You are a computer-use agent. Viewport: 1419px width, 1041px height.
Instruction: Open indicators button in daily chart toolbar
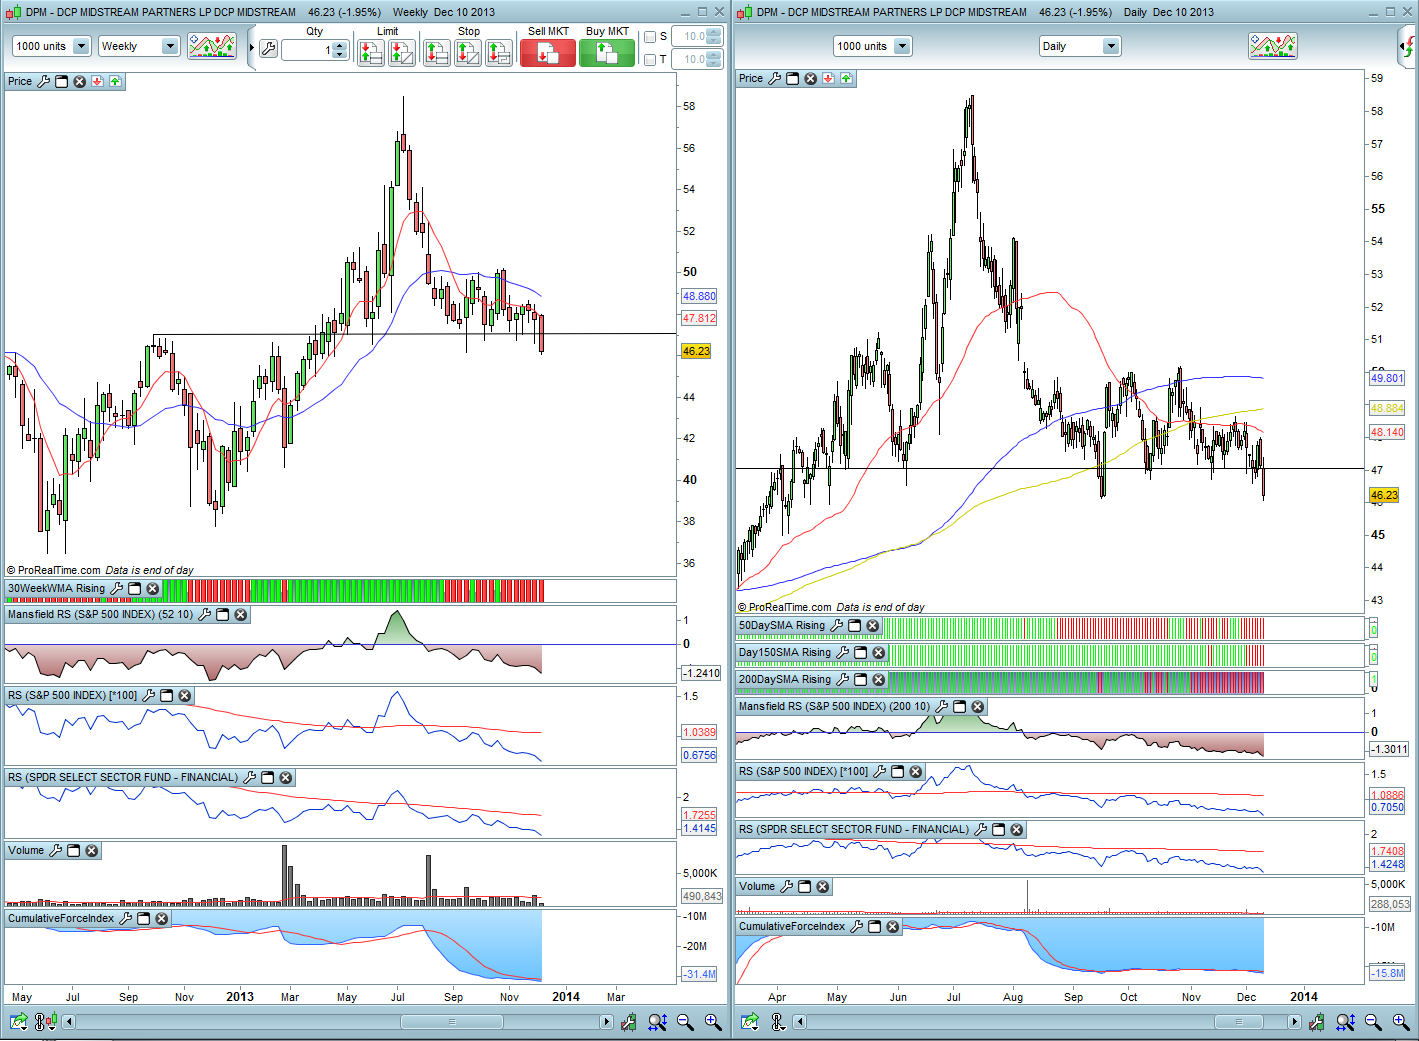pyautogui.click(x=1272, y=46)
